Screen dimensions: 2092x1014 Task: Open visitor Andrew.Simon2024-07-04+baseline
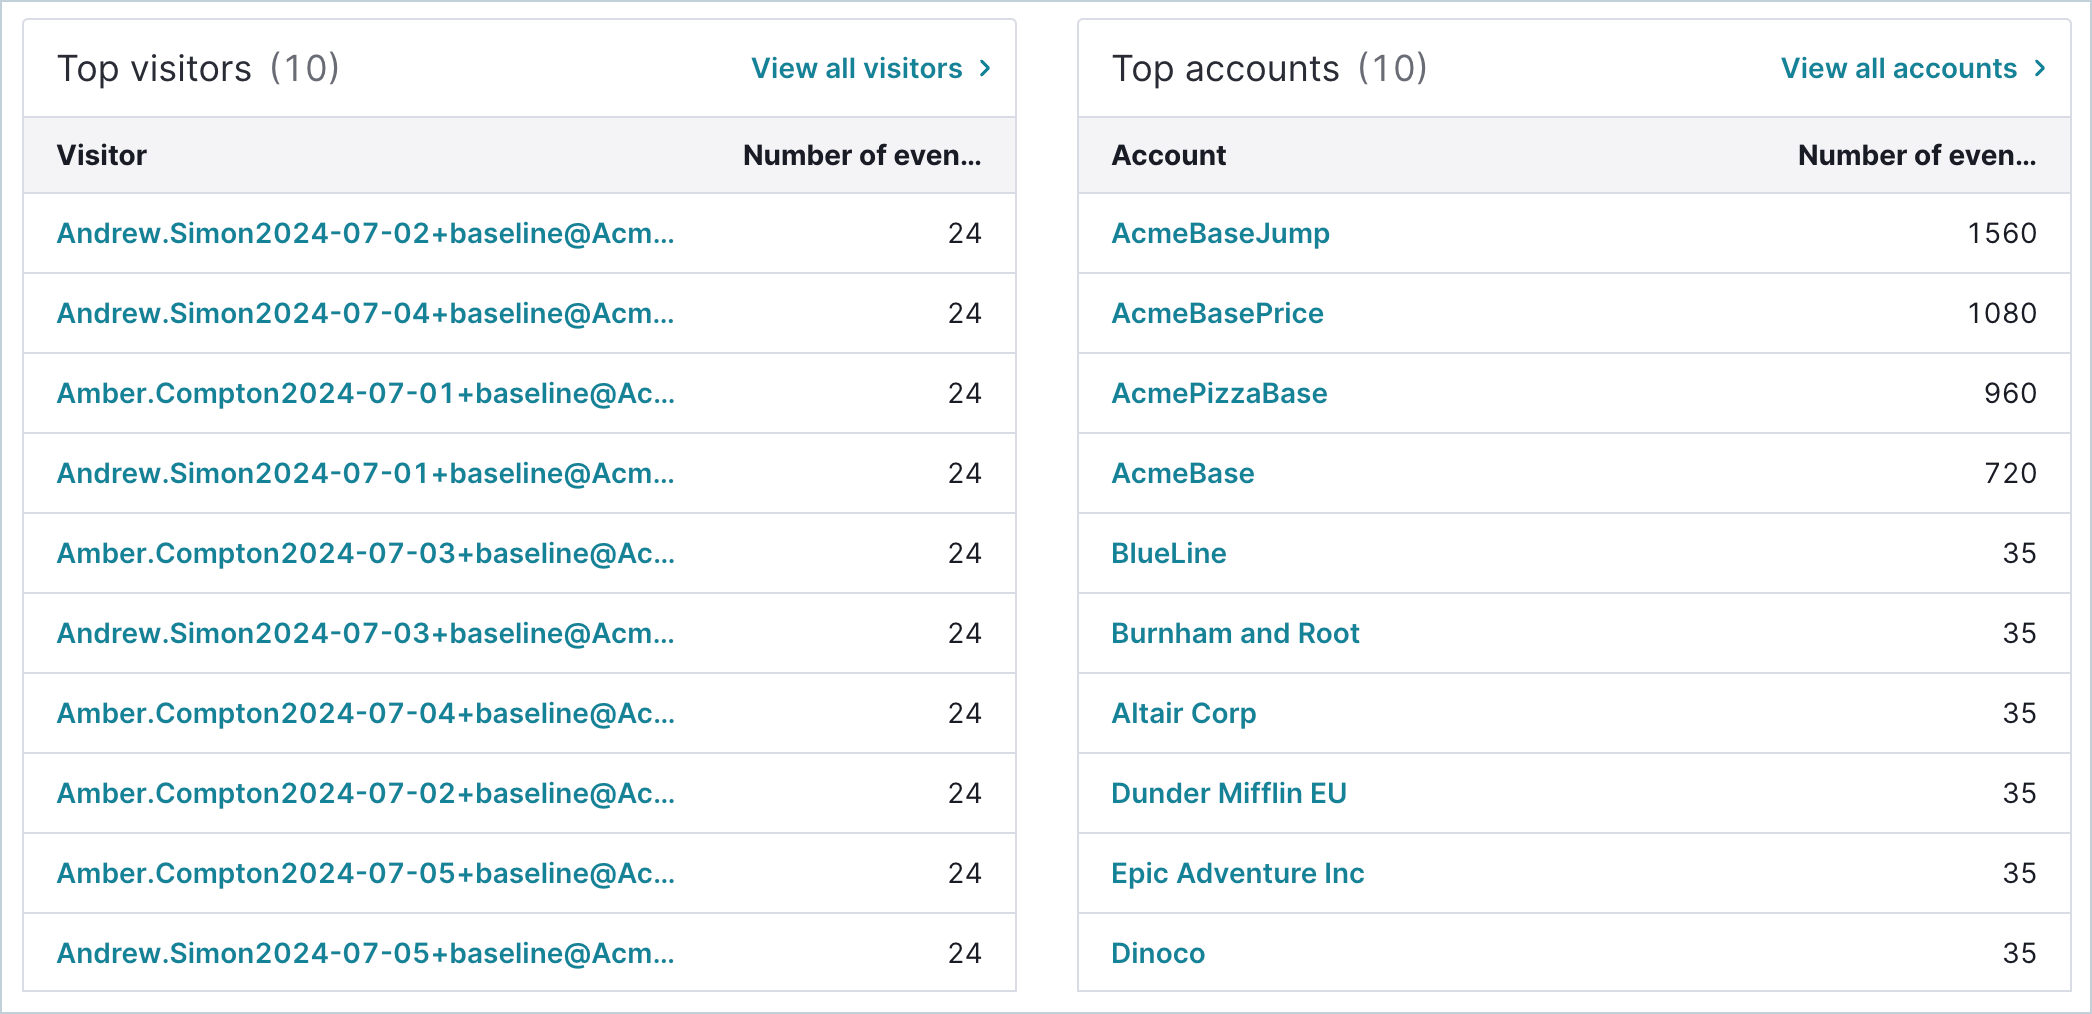tap(366, 313)
